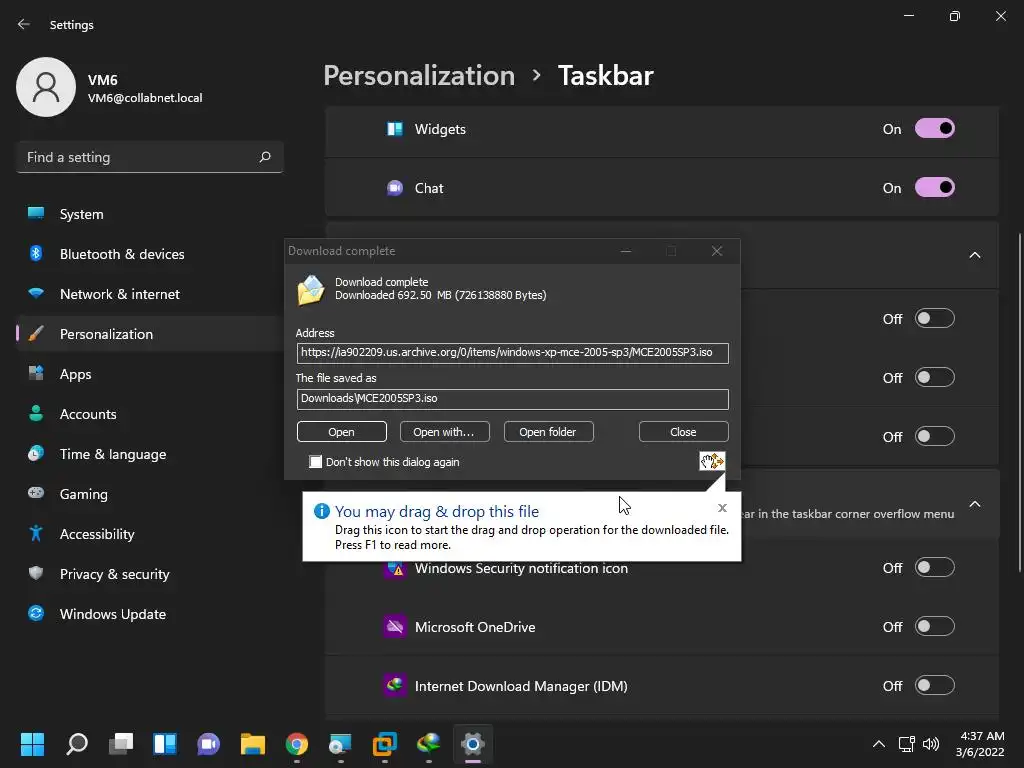1024x768 pixels.
Task: Click the Open folder button
Action: 548,432
